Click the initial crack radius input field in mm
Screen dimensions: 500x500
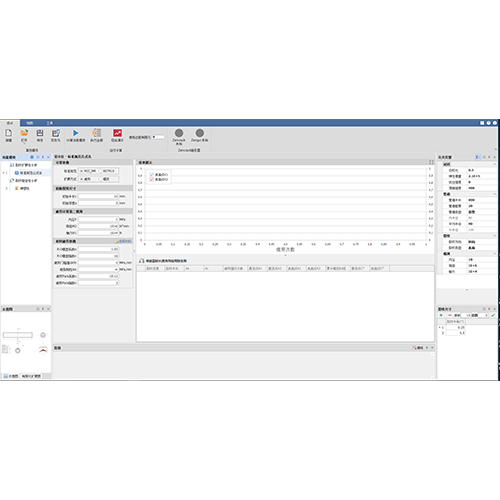tap(99, 196)
